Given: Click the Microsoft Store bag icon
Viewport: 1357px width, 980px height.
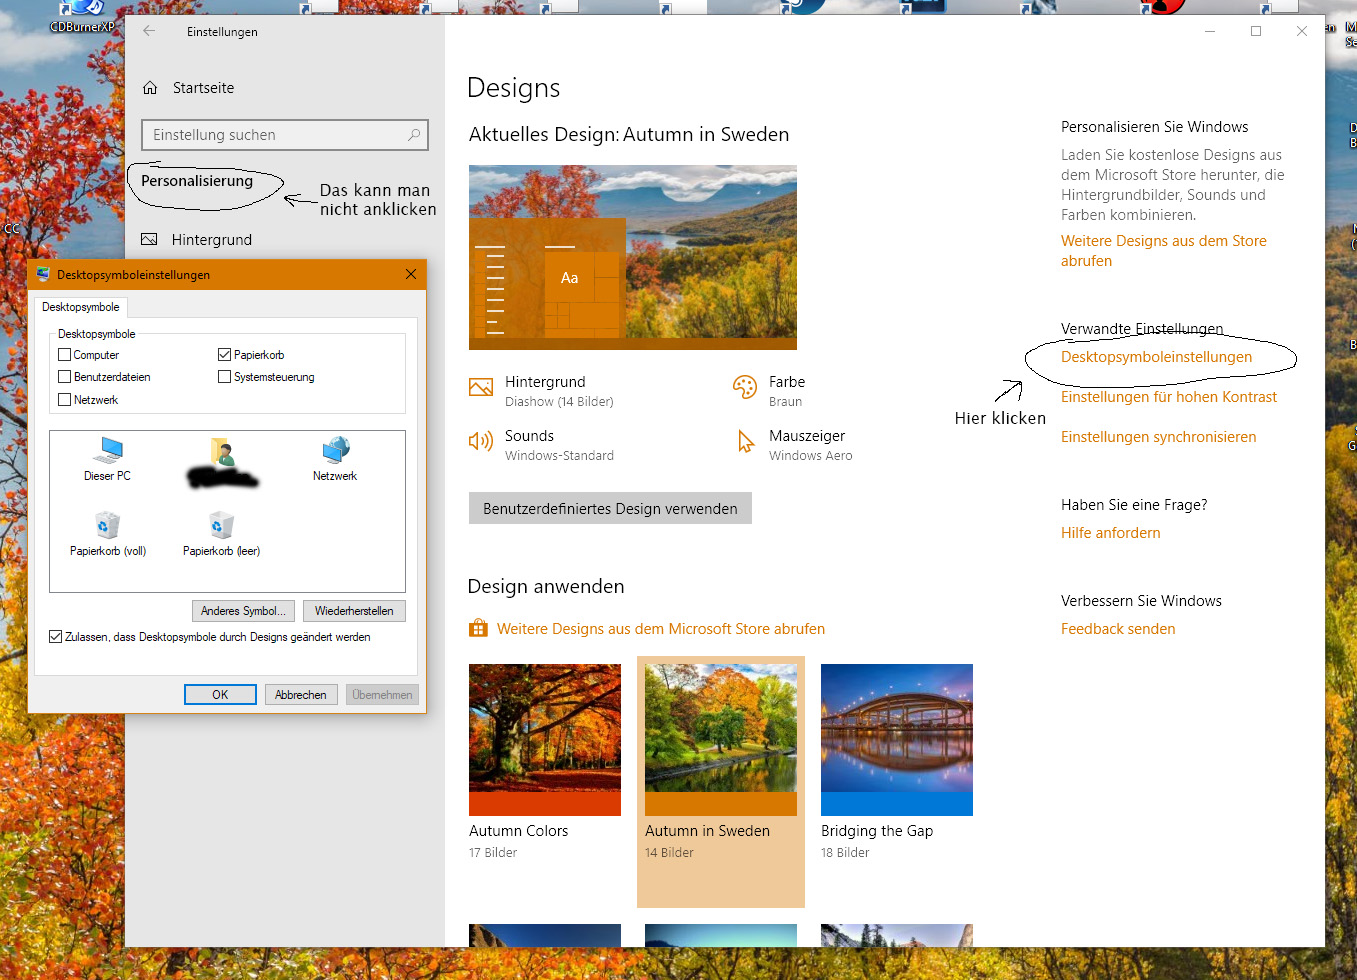Looking at the screenshot, I should coord(478,629).
